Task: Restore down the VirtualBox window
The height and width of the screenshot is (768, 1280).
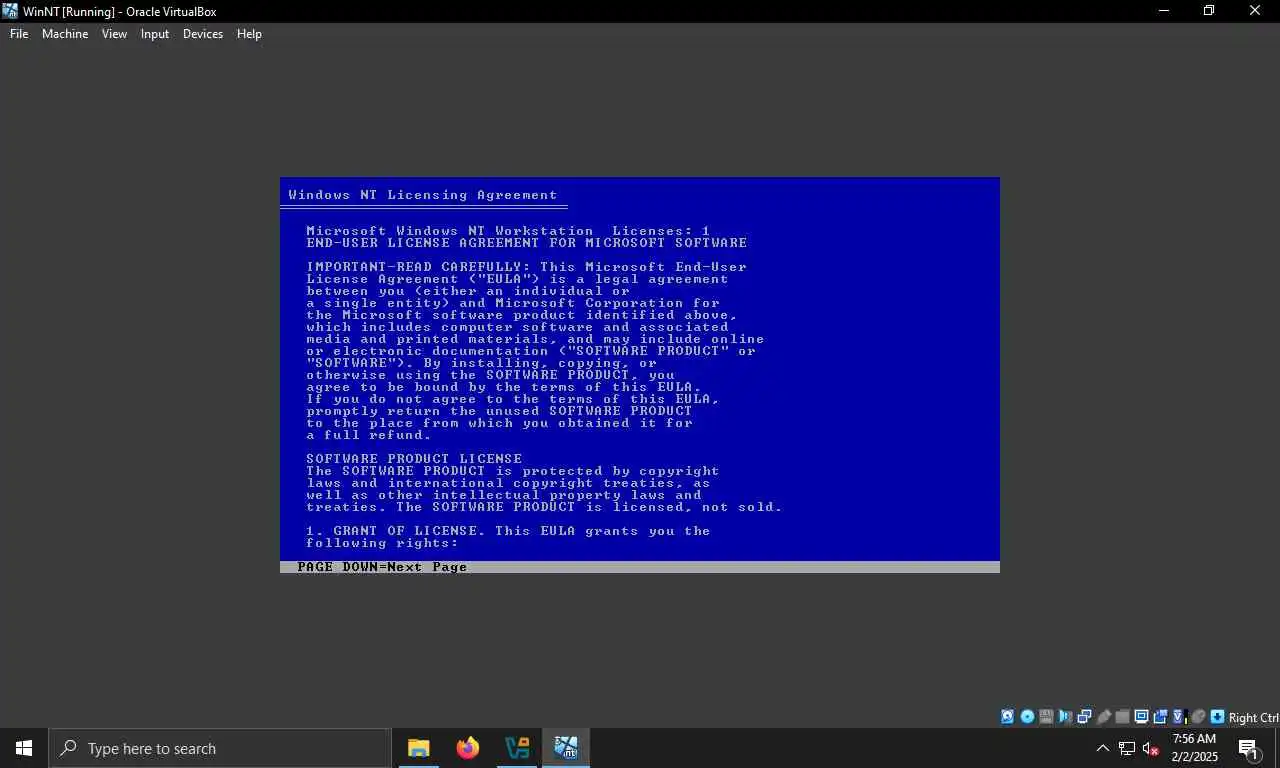Action: [x=1209, y=11]
